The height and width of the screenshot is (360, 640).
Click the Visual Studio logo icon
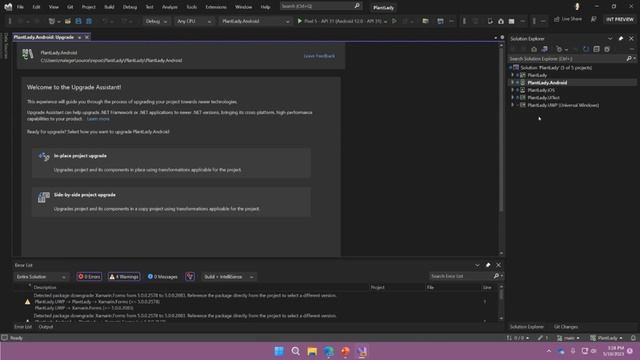(8, 7)
